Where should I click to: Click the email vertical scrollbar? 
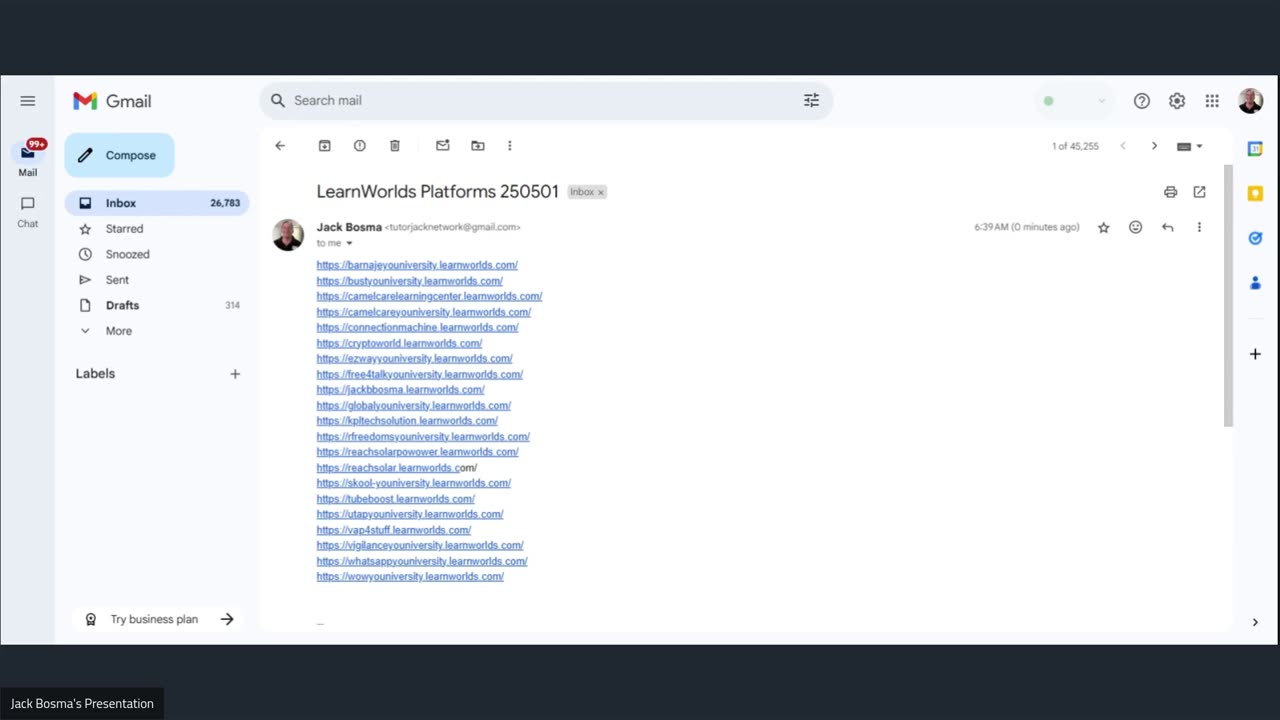coord(1228,295)
